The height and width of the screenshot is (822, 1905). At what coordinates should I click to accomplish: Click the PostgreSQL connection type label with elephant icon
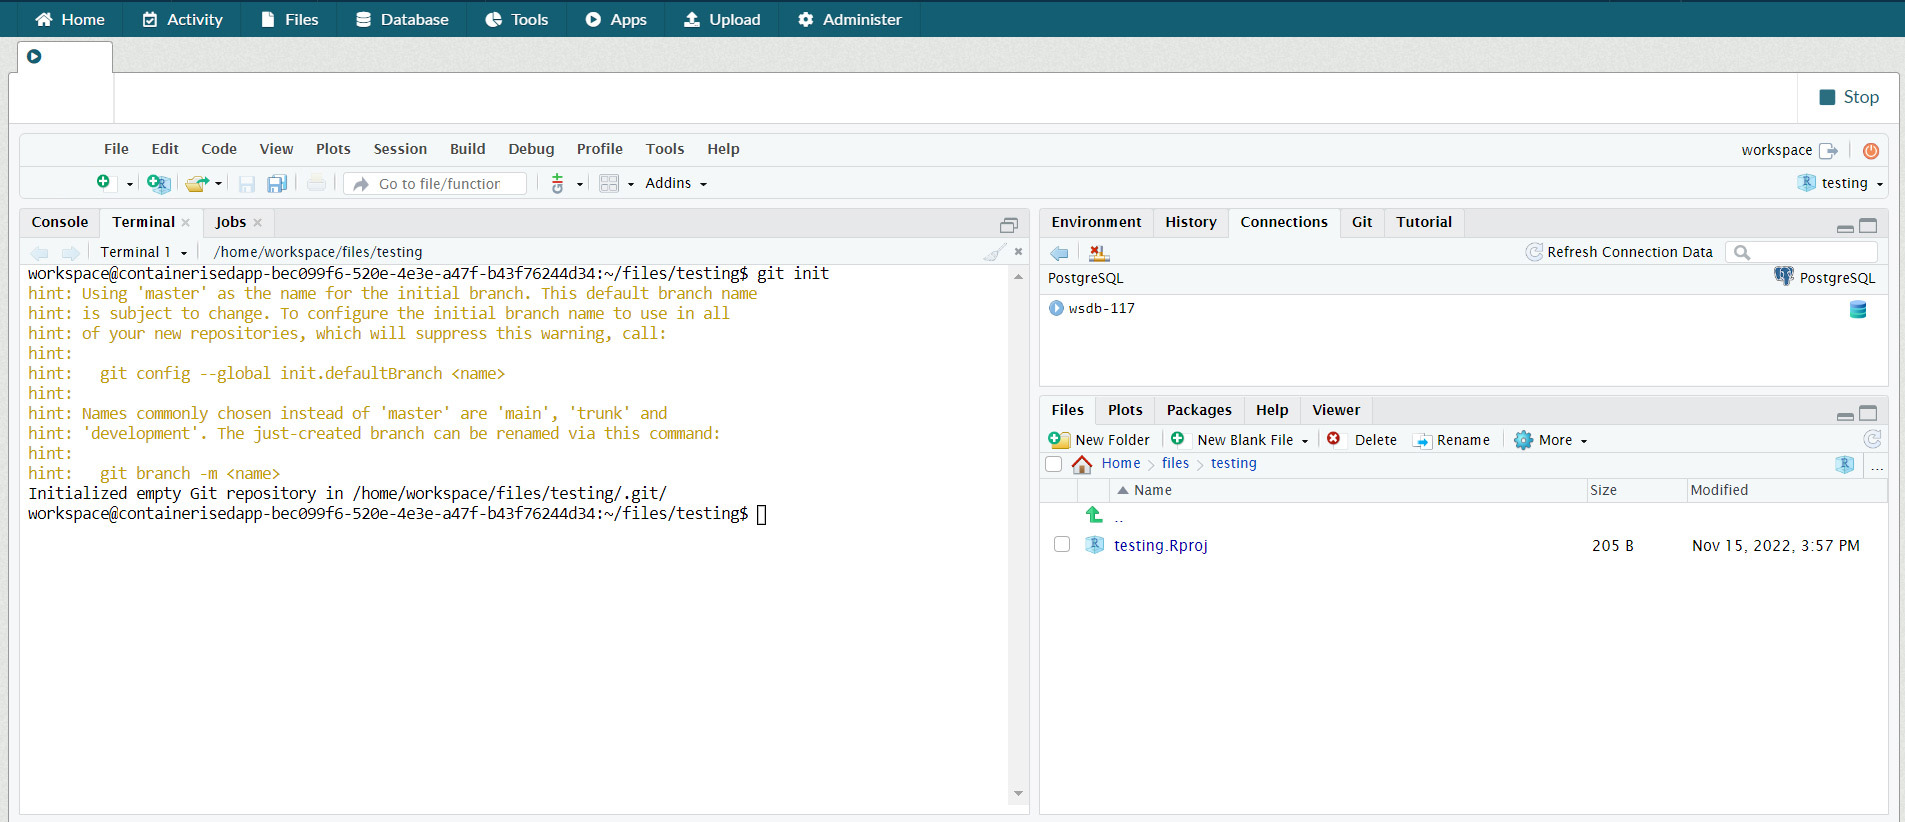pyautogui.click(x=1825, y=278)
